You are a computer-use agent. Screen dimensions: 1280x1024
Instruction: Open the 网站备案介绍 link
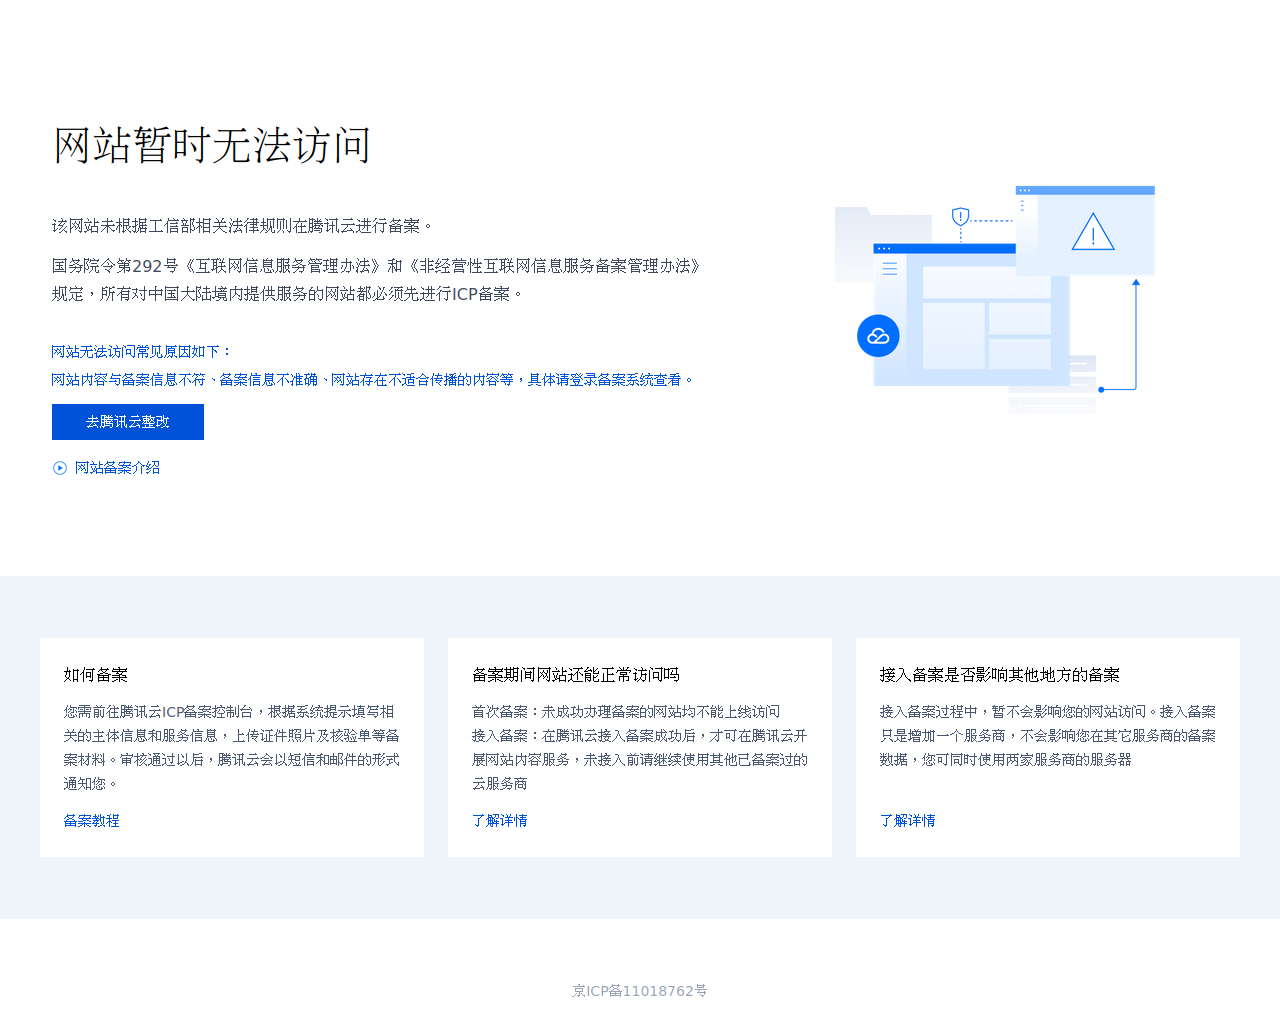[117, 468]
